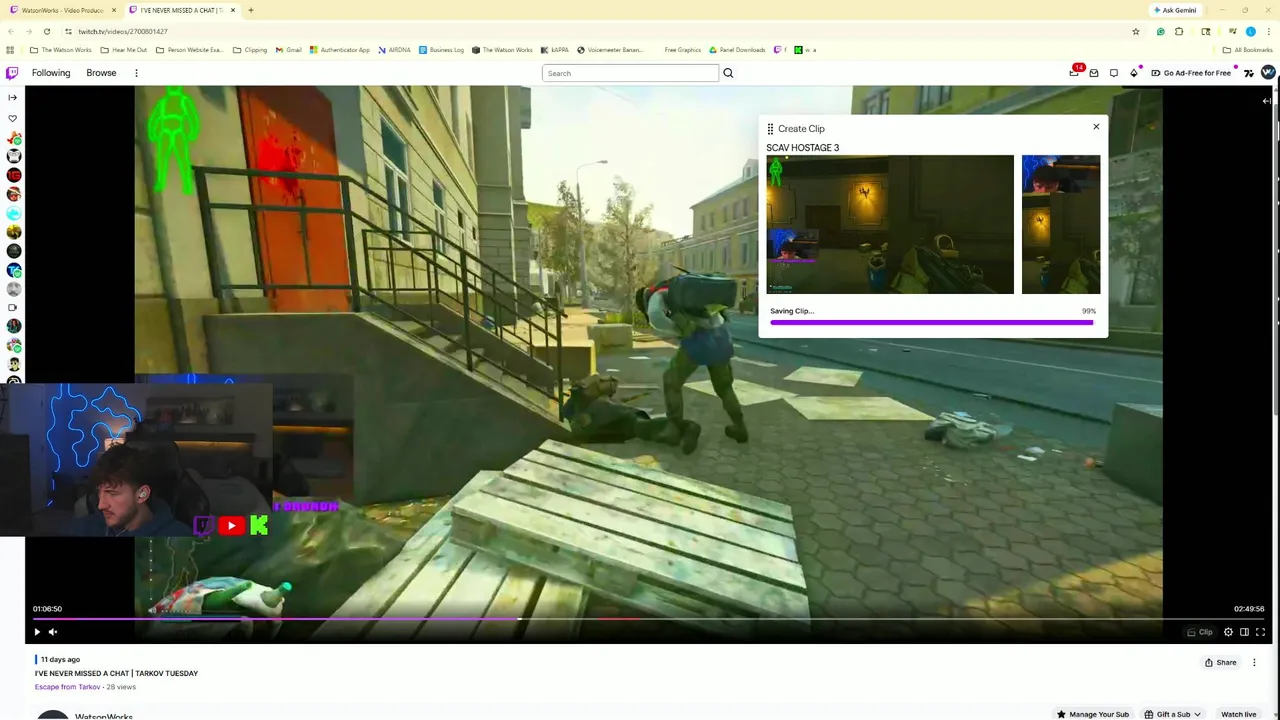Switch to the WatsonWorks Video Producer browser tab

pyautogui.click(x=63, y=10)
